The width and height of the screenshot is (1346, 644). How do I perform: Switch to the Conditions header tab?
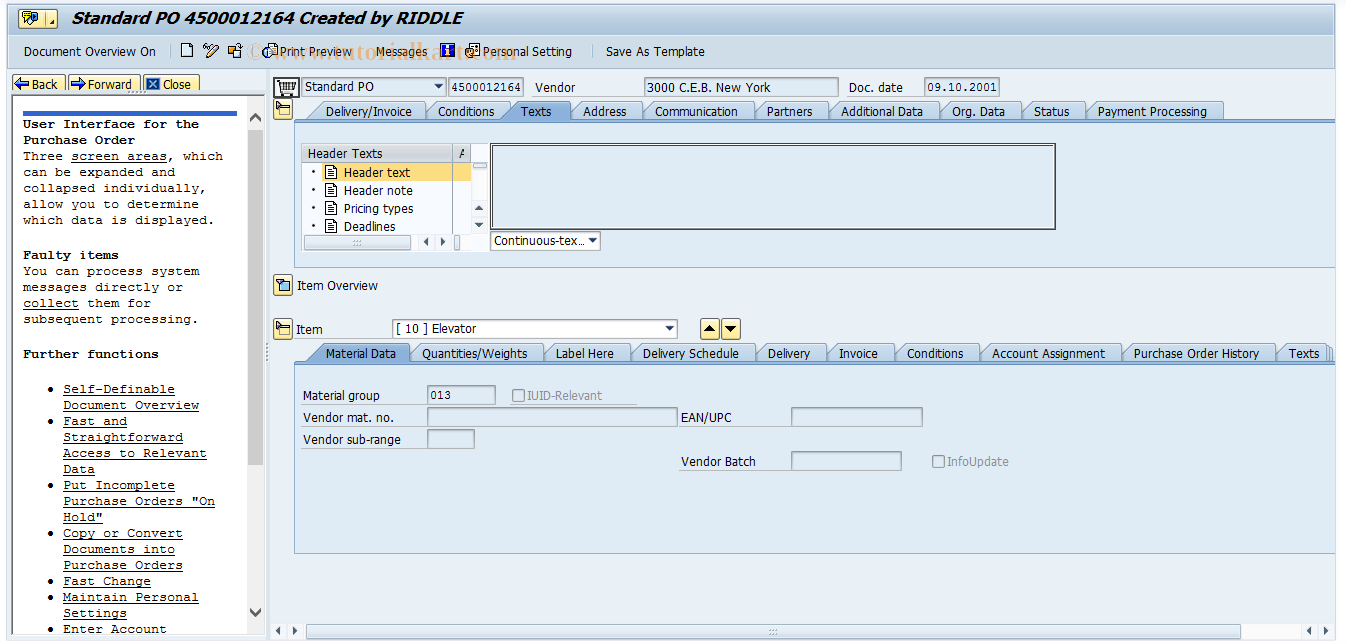[x=466, y=111]
